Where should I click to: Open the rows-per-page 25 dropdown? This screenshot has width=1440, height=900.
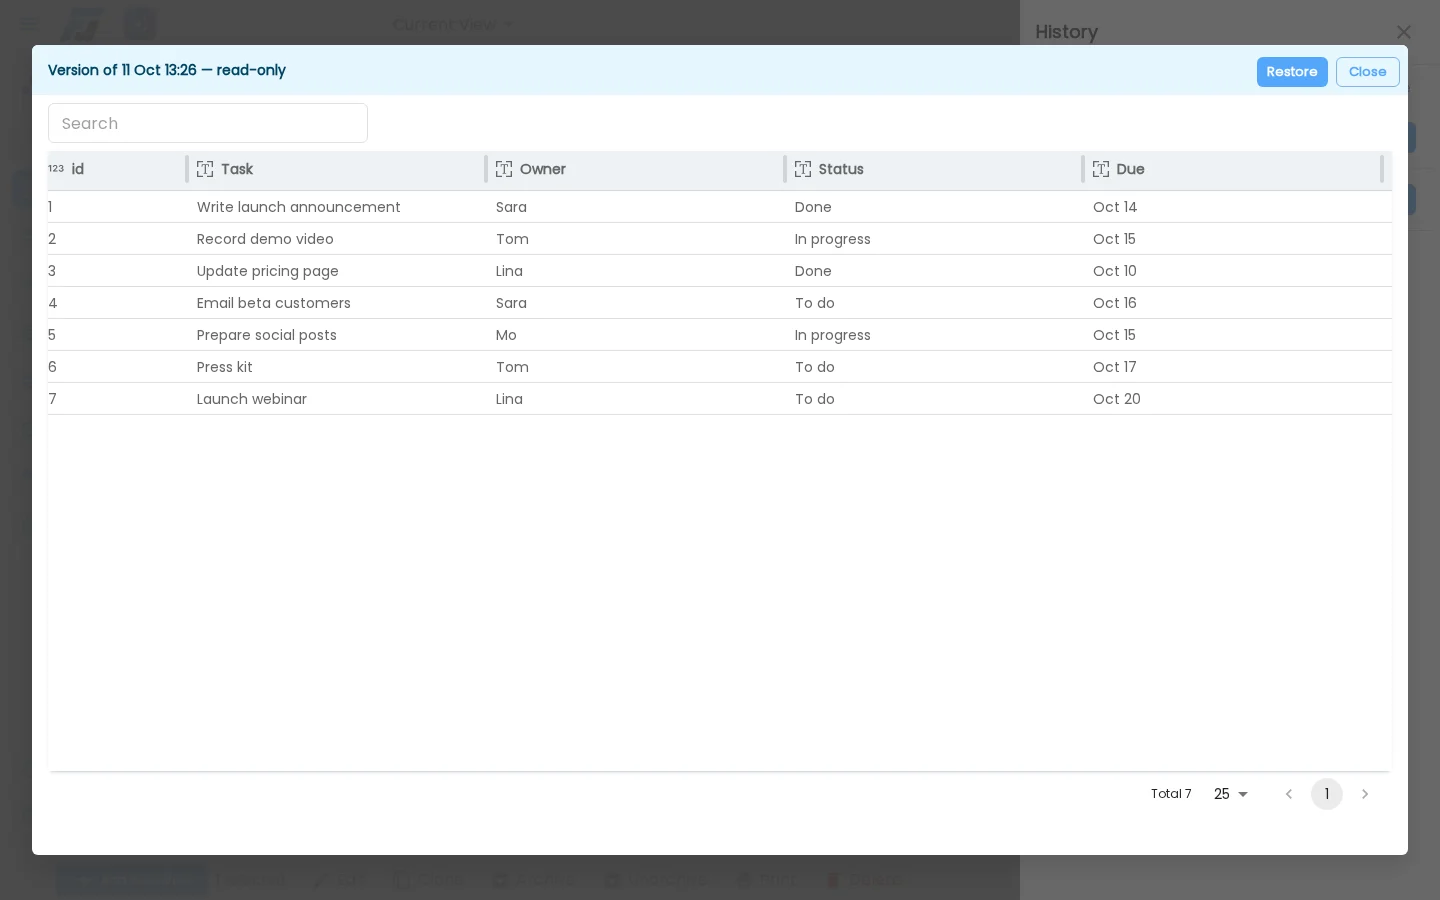(x=1231, y=794)
